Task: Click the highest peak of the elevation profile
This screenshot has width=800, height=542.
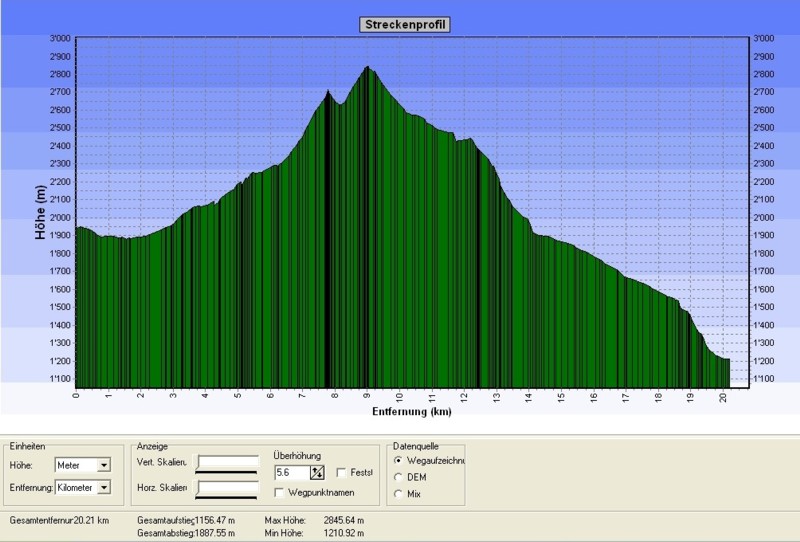Action: 367,68
